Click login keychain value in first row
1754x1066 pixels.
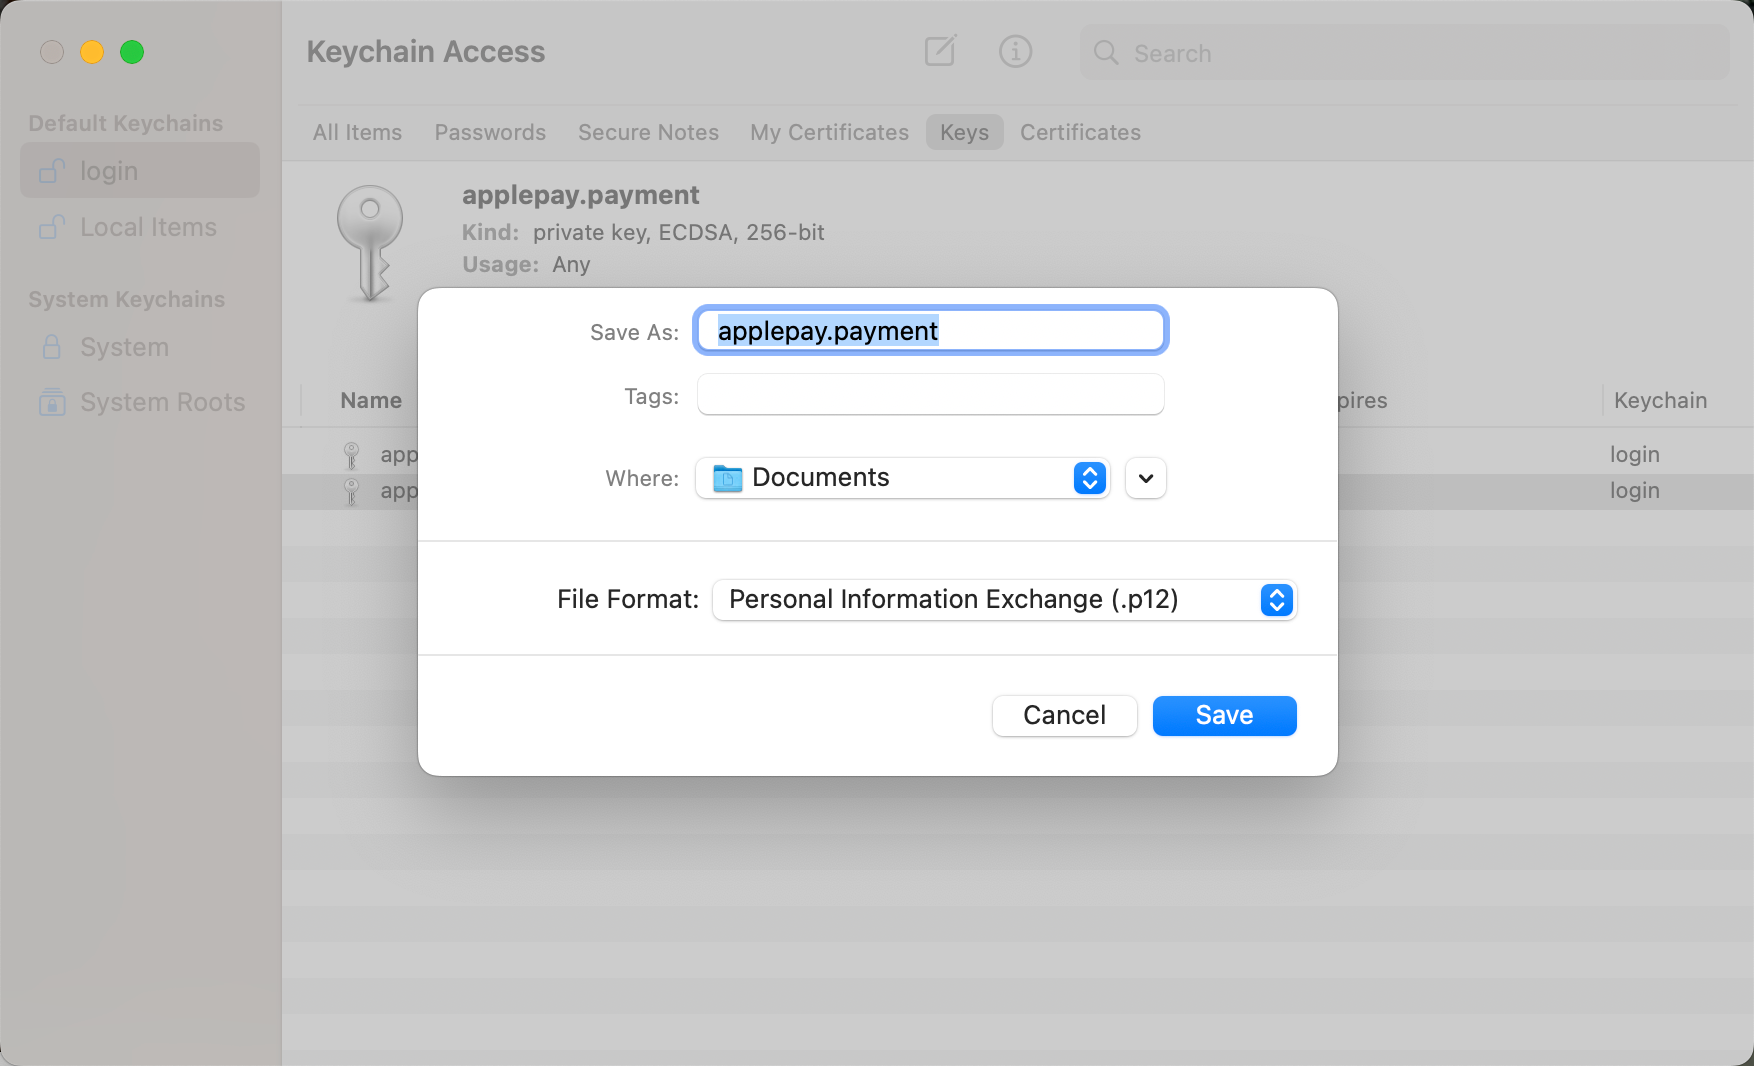pos(1634,455)
